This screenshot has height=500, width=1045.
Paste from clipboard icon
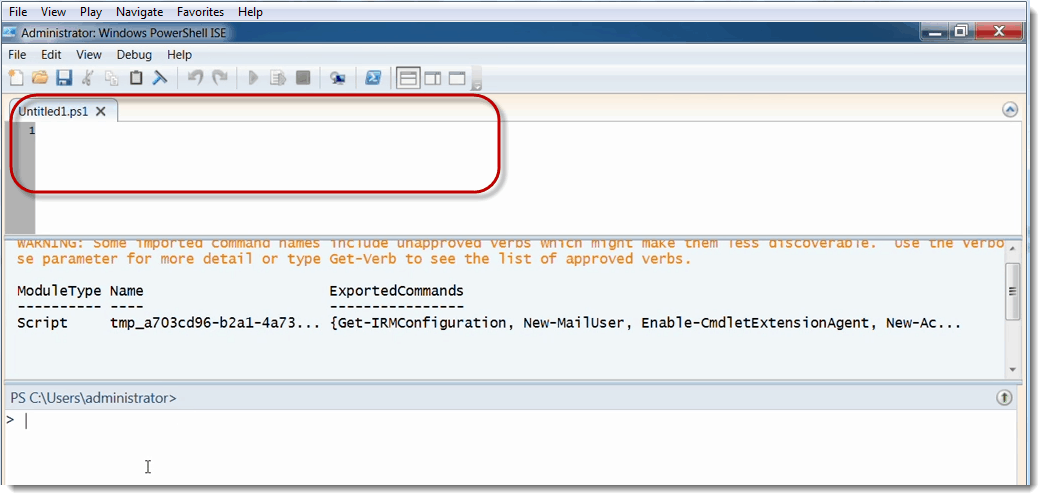tap(136, 78)
